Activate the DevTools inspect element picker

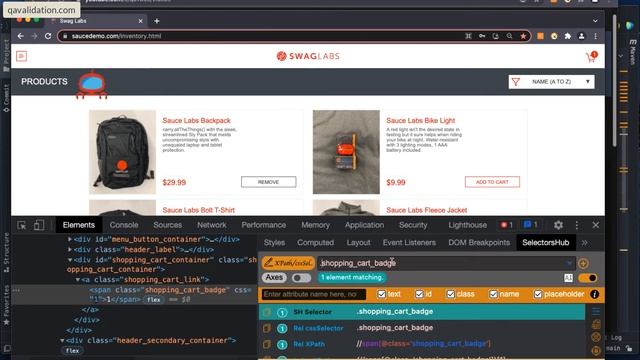(x=22, y=225)
